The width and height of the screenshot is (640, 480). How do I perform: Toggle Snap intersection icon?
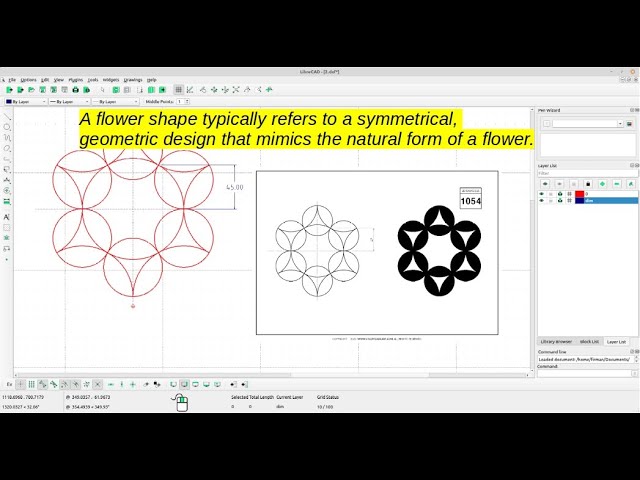click(98, 384)
